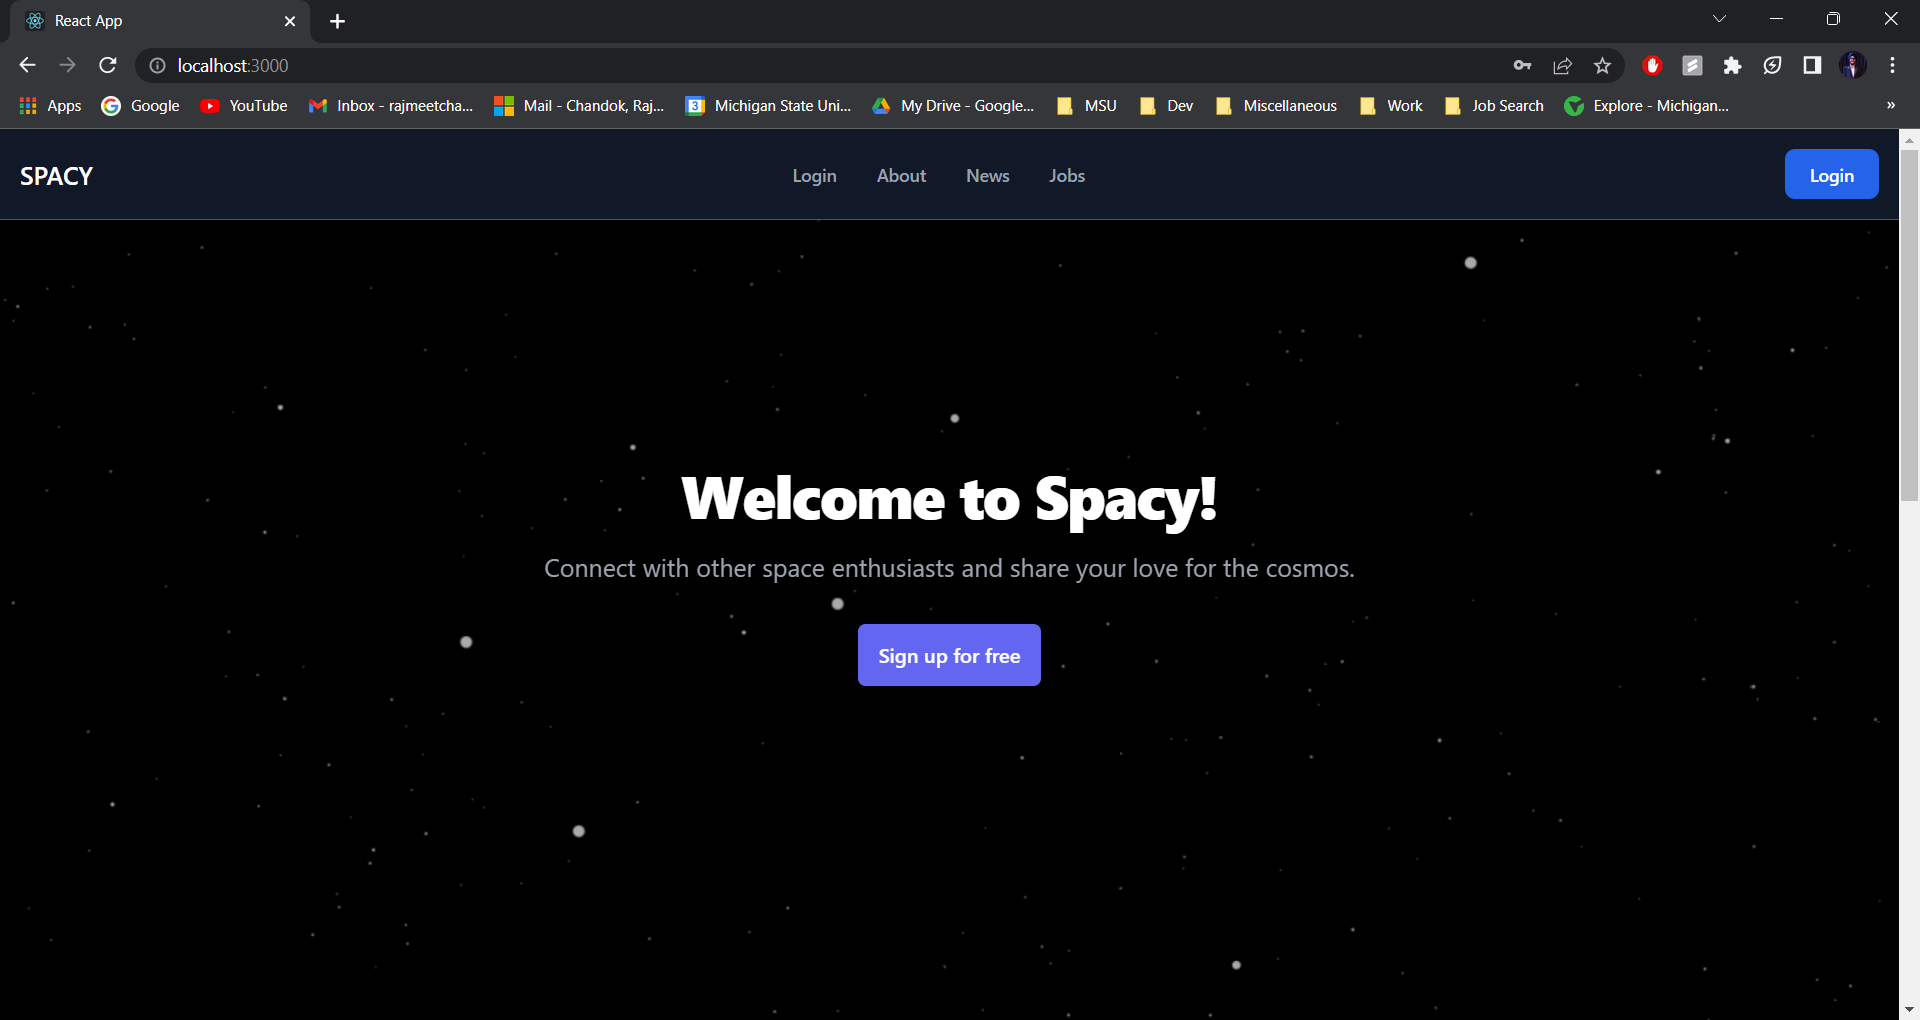1920x1020 pixels.
Task: Click the red adblocker extension icon
Action: point(1652,65)
